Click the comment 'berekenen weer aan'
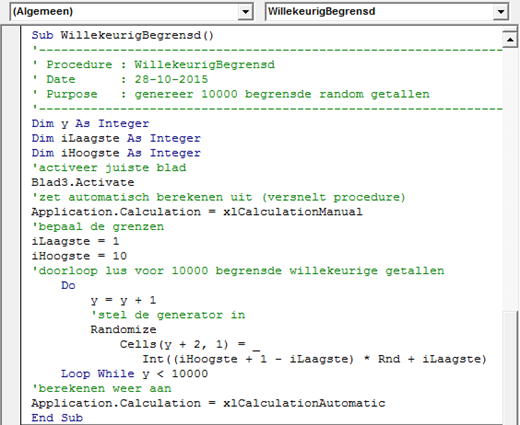Screen dimensions: 520x425 pos(101,389)
